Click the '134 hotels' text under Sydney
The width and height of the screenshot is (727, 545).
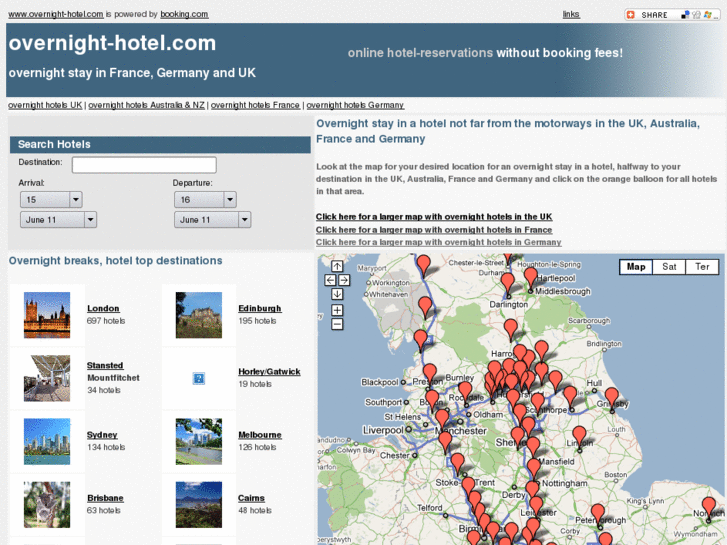[106, 447]
